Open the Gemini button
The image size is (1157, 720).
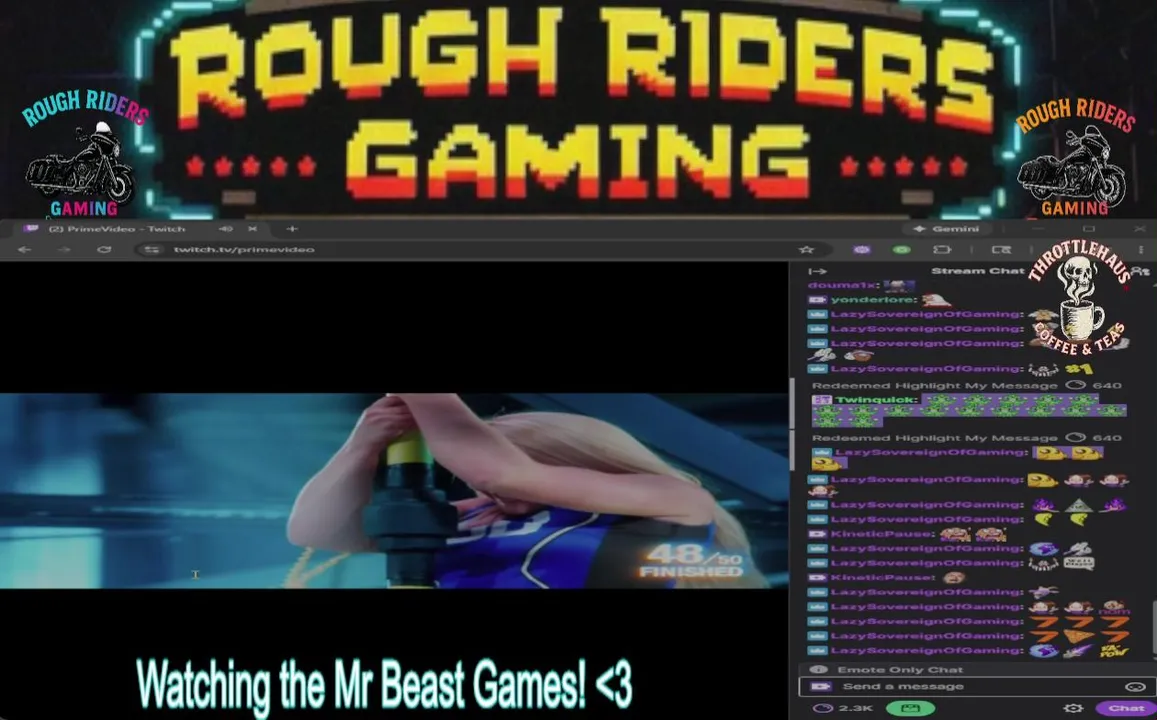tap(945, 229)
